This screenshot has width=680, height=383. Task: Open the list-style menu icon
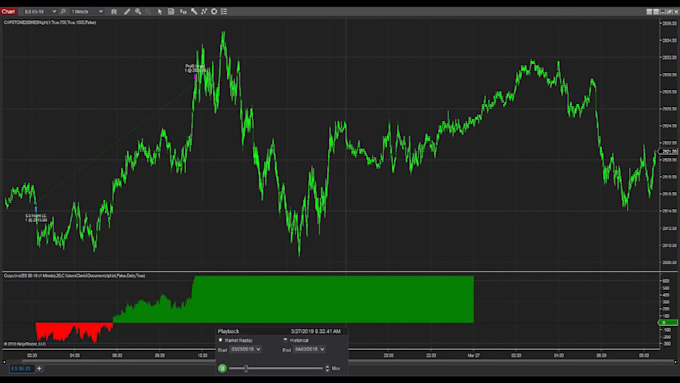coord(224,12)
